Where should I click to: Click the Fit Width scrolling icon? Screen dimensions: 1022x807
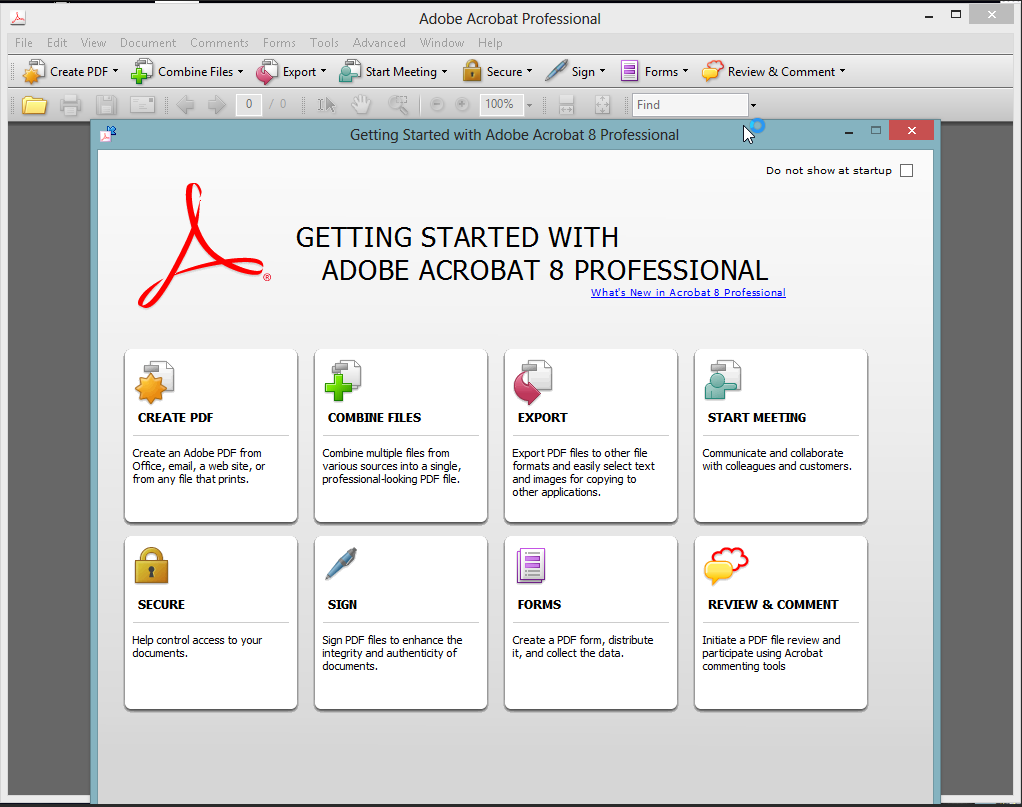(566, 105)
